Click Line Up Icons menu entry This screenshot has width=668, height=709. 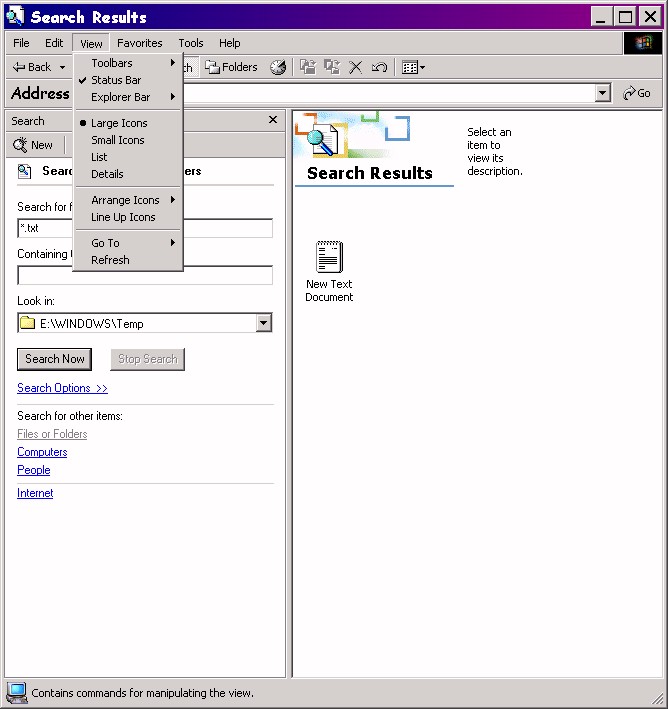(128, 217)
